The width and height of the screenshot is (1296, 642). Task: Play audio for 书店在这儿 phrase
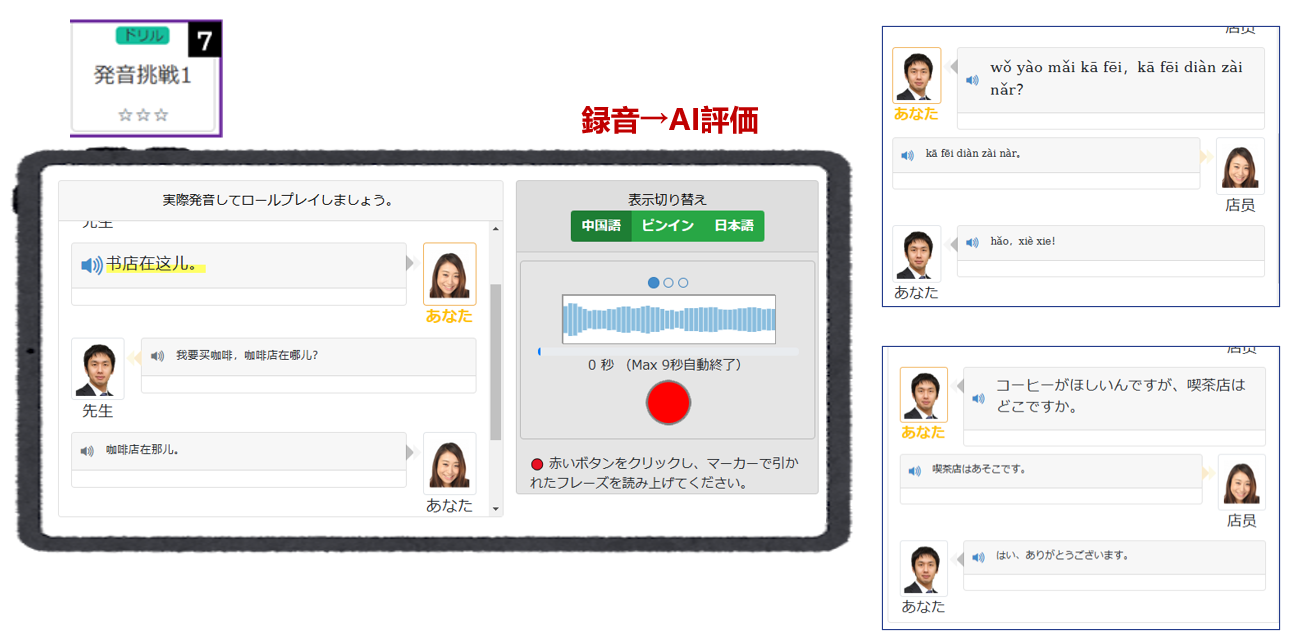click(91, 265)
